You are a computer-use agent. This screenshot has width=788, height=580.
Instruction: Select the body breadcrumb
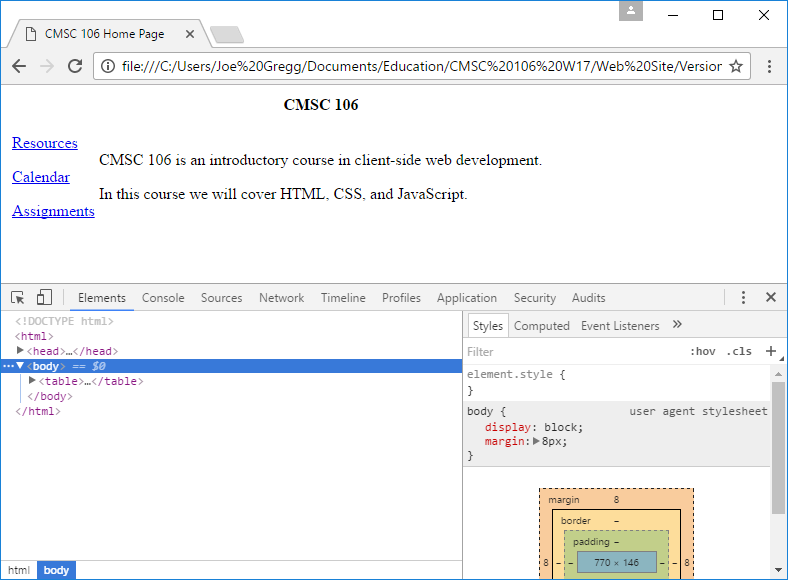tap(56, 570)
